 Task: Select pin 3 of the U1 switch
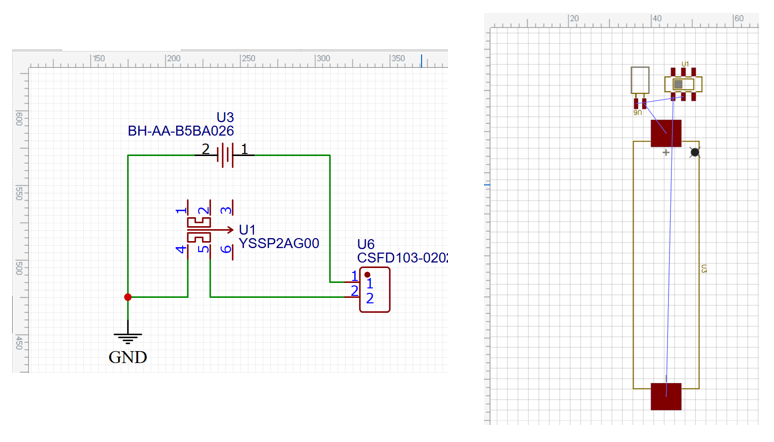[227, 209]
